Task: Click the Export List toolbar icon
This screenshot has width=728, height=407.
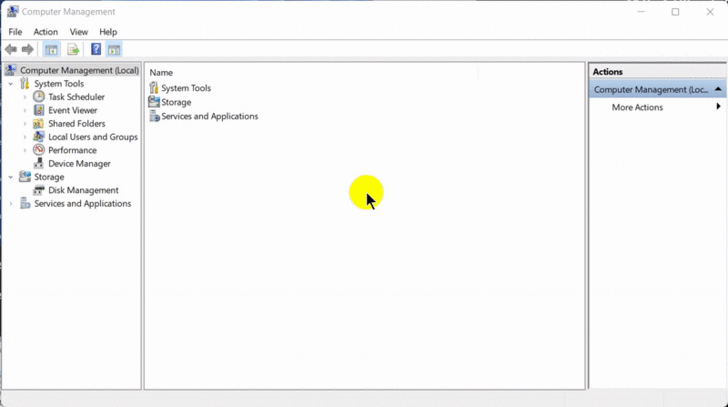Action: point(73,49)
